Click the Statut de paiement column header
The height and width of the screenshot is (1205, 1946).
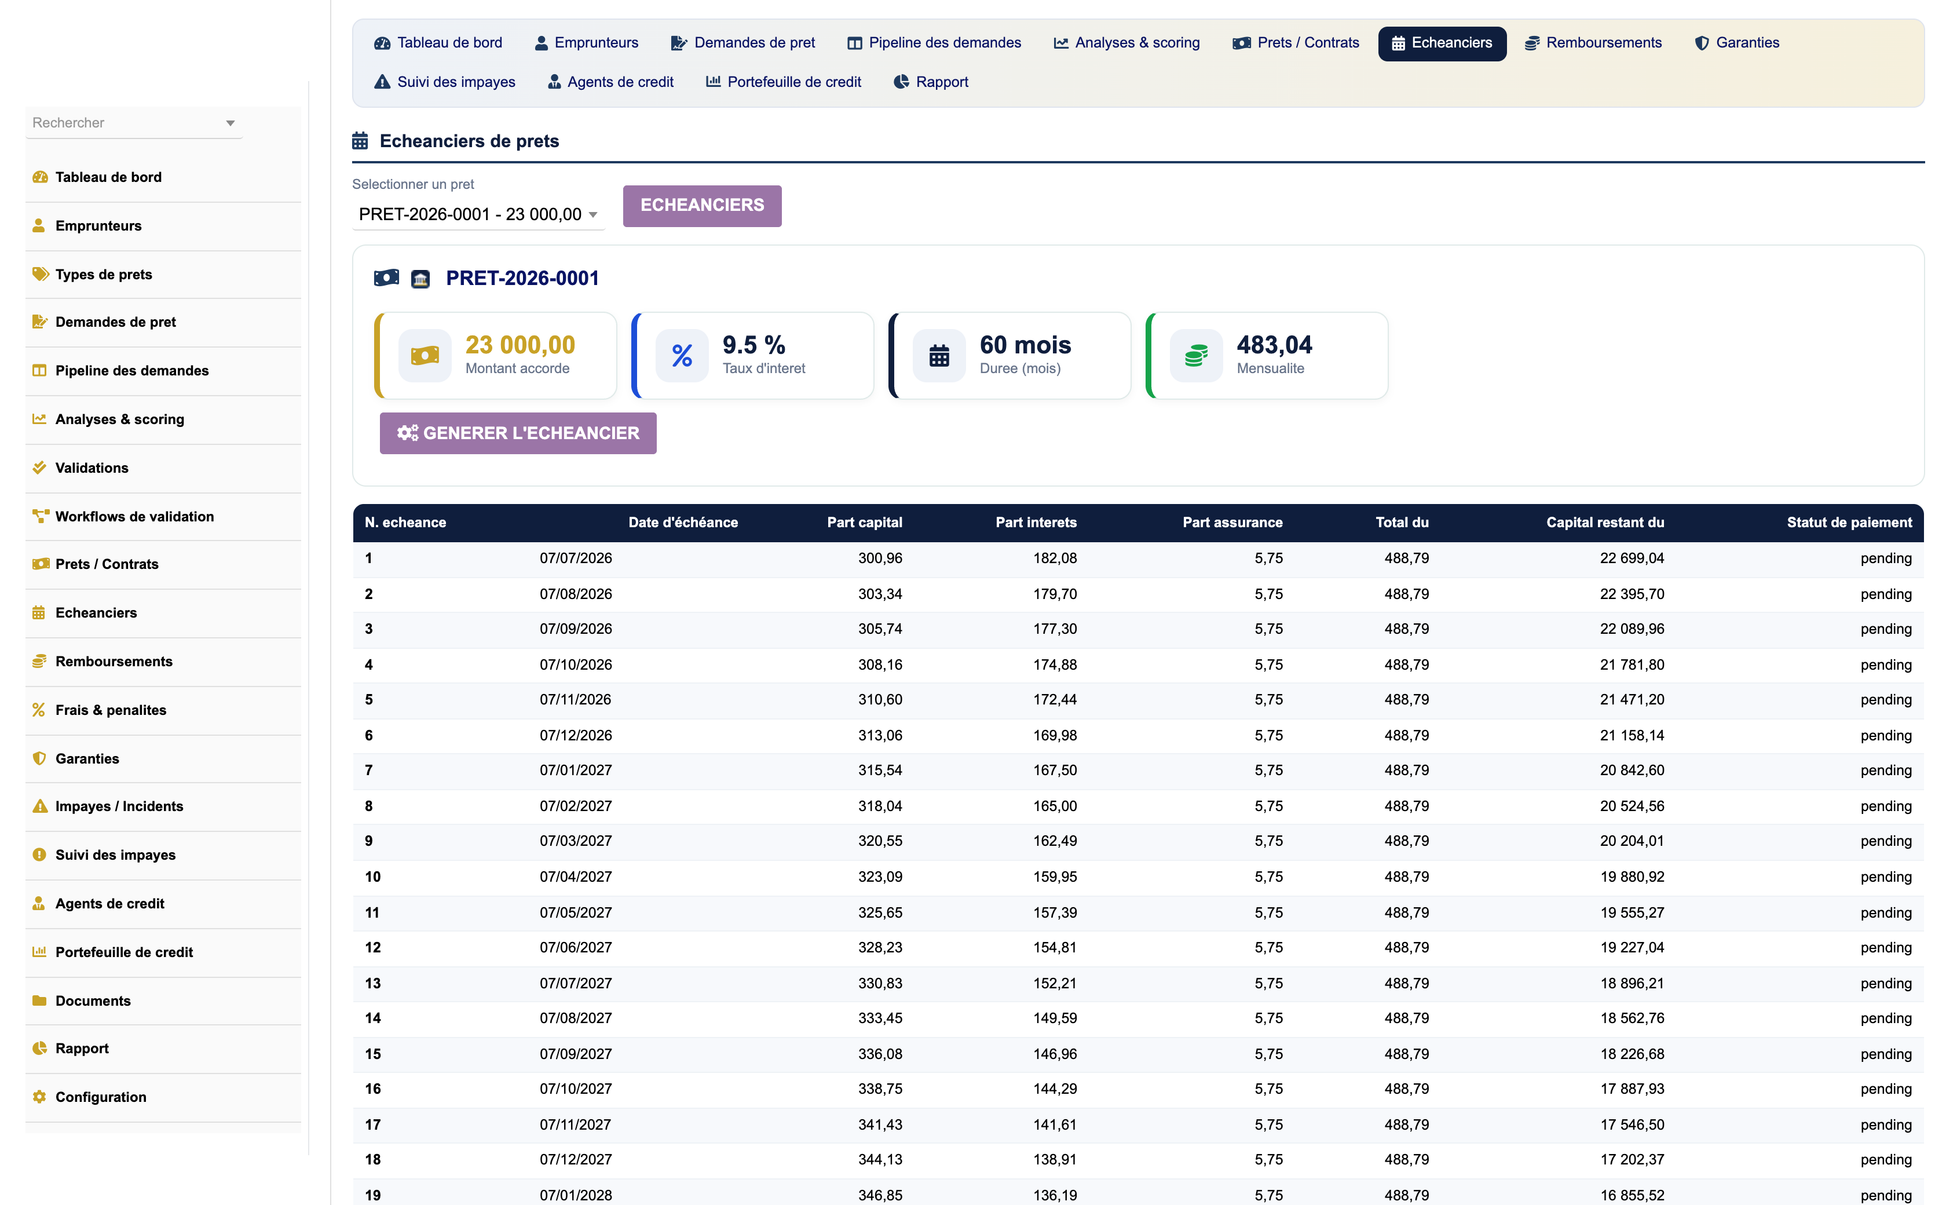click(1849, 522)
